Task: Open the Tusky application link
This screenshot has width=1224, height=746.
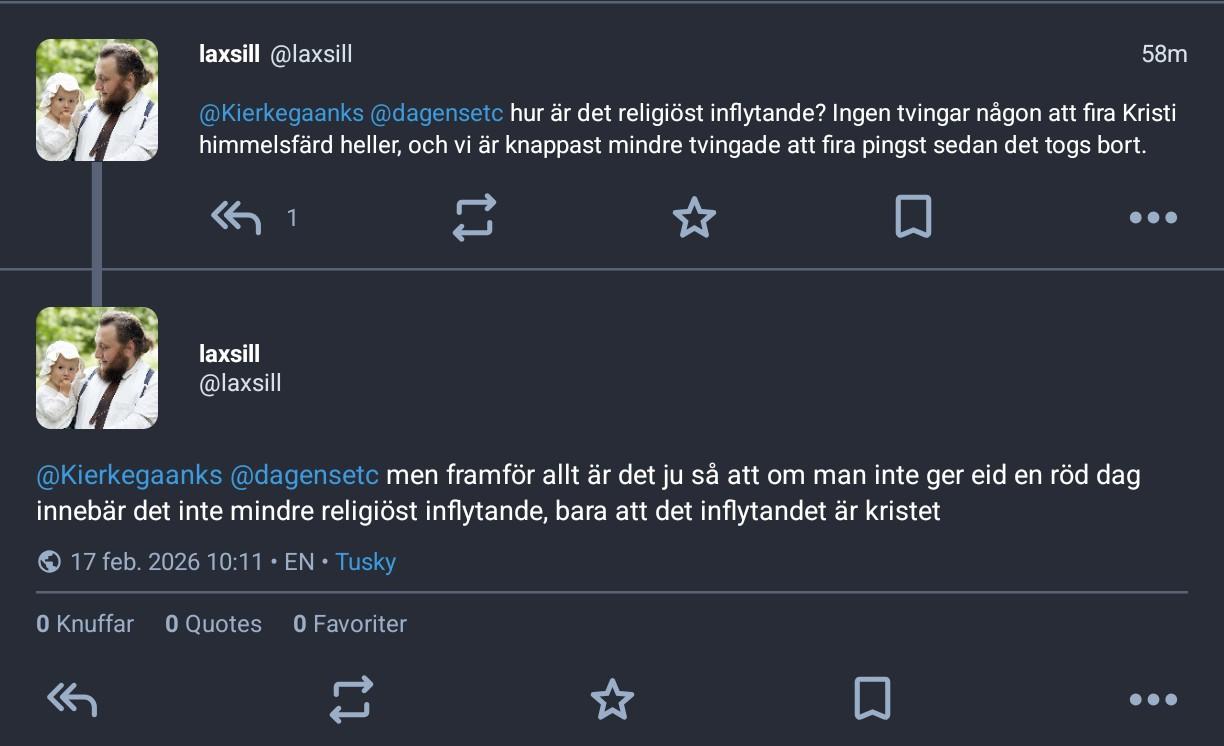Action: 365,562
